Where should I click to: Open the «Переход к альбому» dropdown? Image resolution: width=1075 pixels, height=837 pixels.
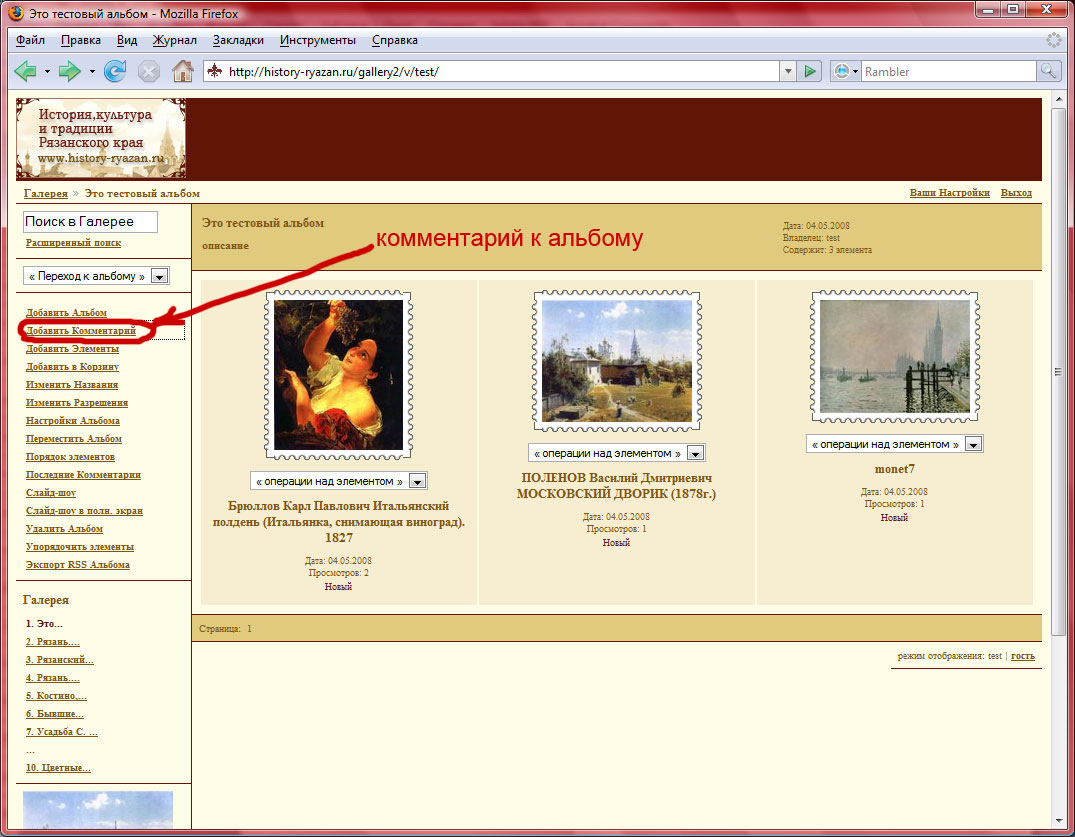pyautogui.click(x=96, y=276)
